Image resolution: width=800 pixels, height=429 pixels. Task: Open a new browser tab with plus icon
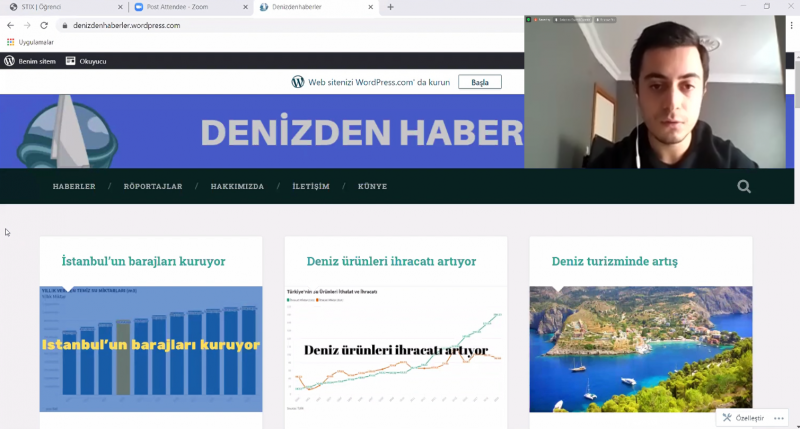pyautogui.click(x=390, y=7)
